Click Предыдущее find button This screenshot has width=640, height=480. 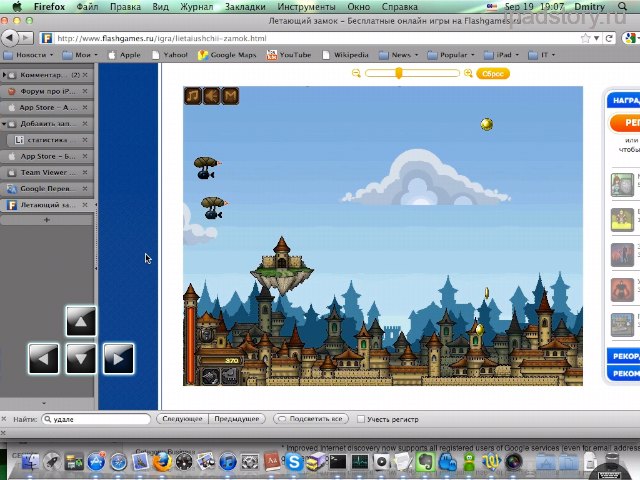point(237,419)
